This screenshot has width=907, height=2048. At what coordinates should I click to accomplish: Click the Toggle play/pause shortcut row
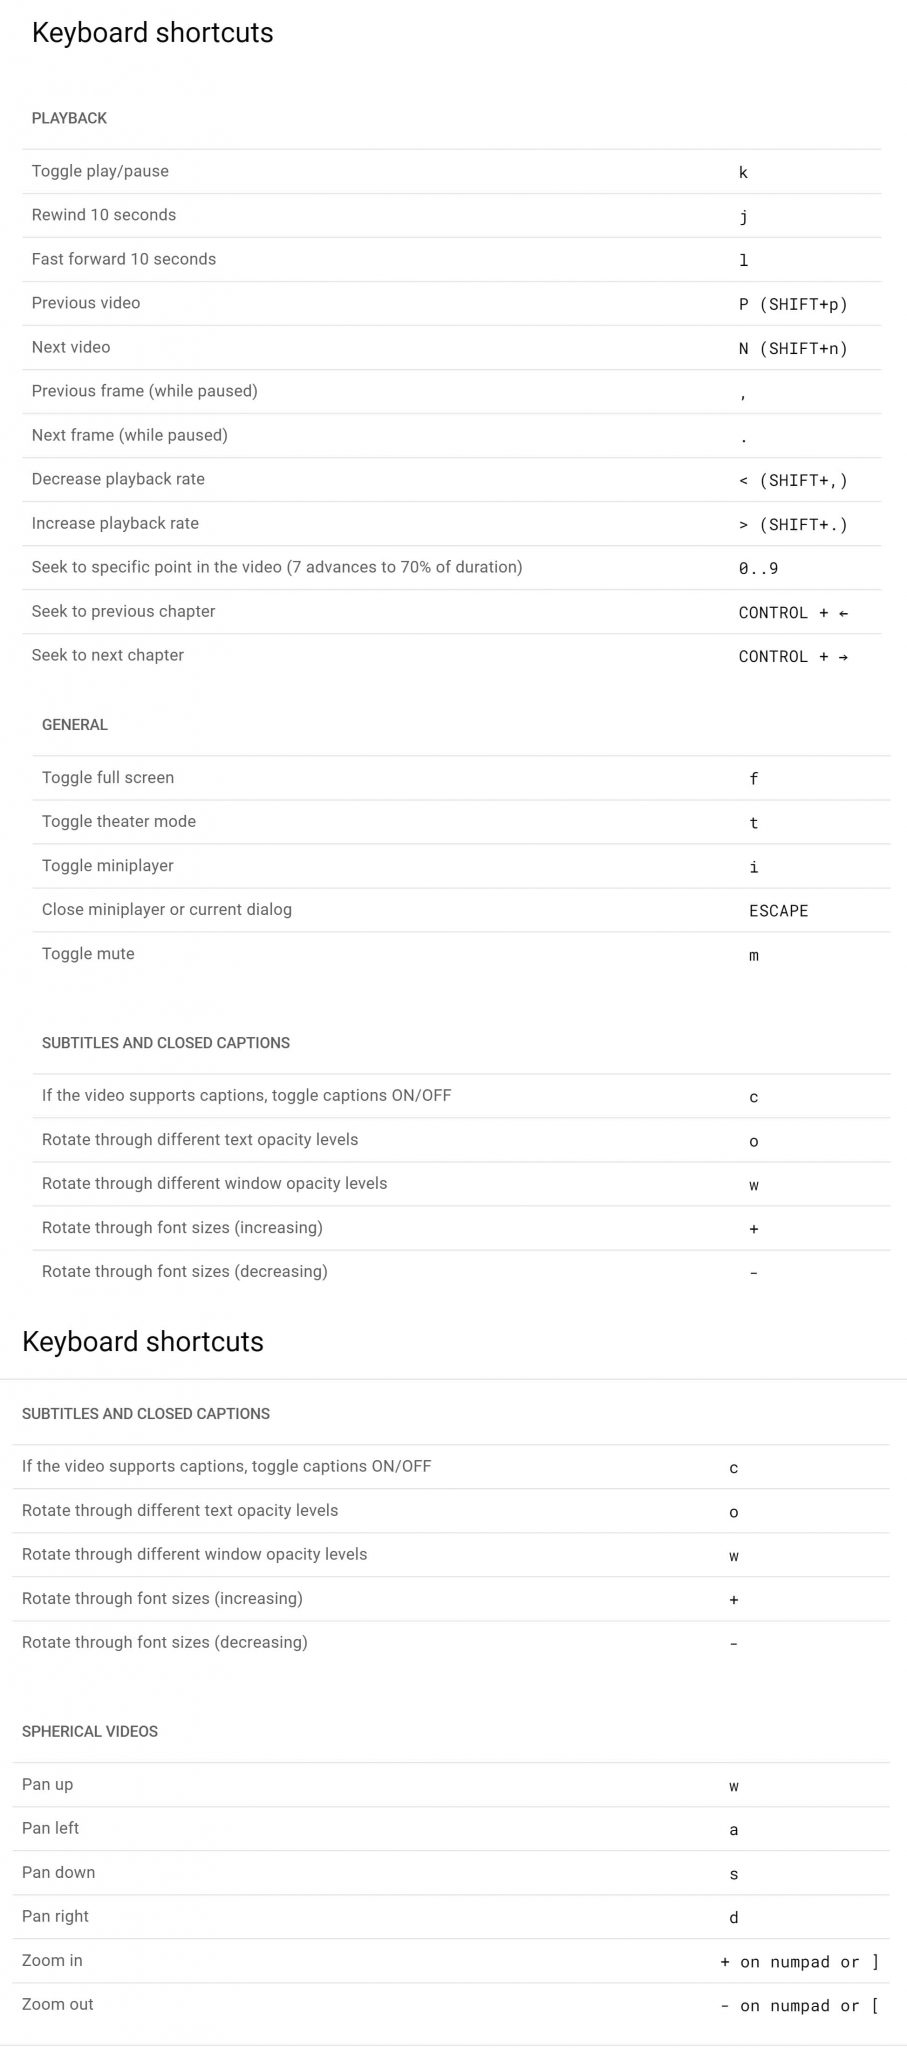coord(100,171)
